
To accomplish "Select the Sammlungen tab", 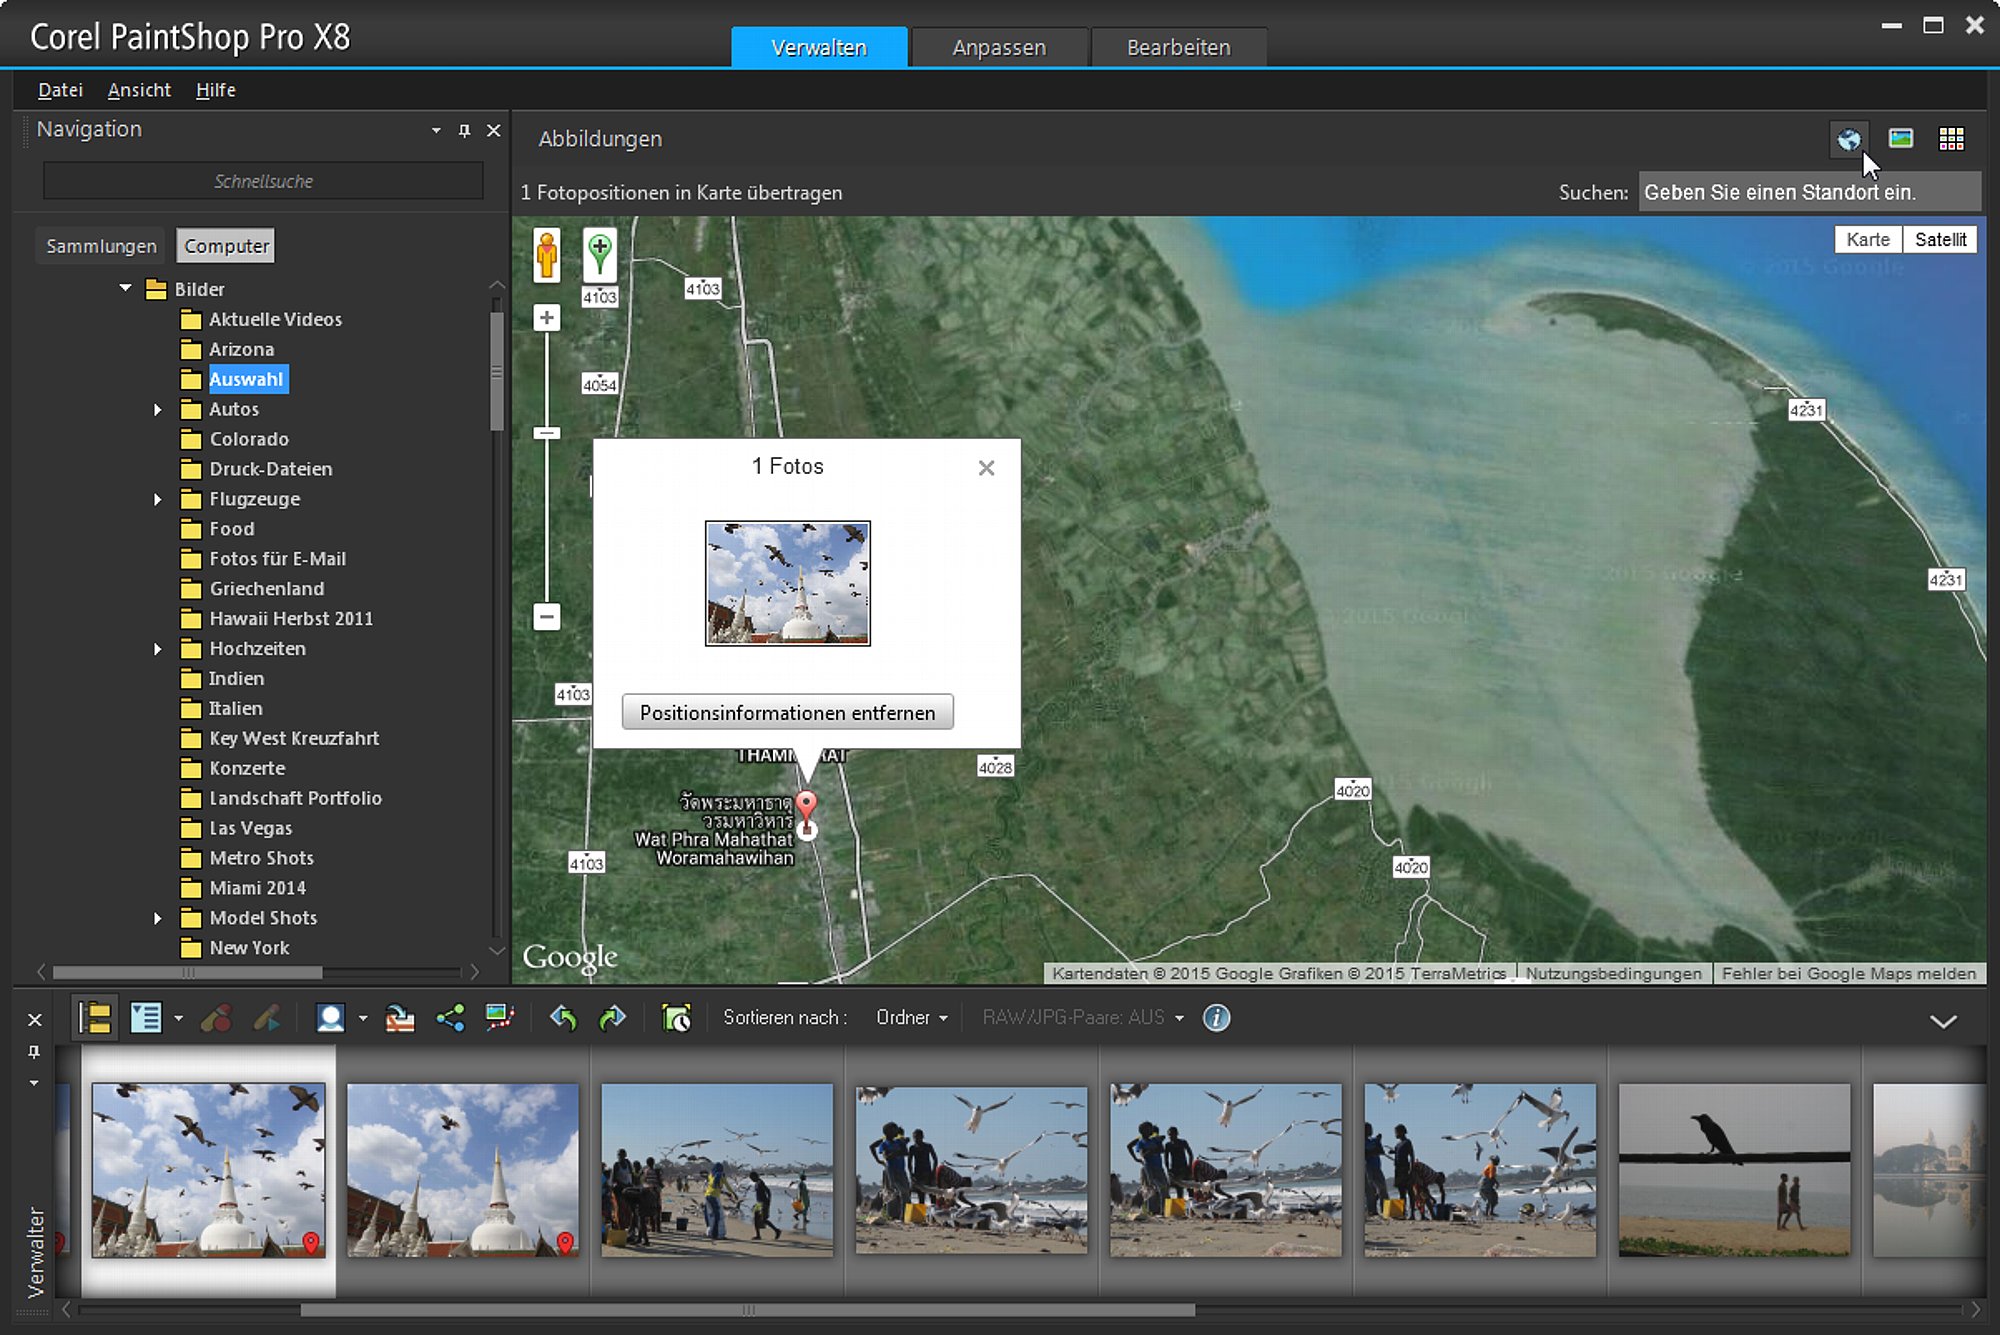I will [x=101, y=246].
